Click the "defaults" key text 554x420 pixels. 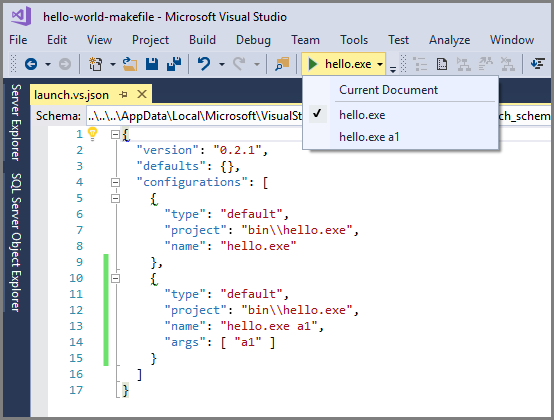click(171, 166)
